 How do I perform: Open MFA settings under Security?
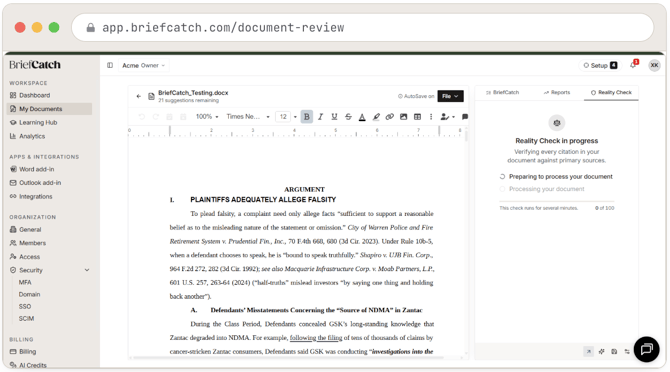point(25,282)
